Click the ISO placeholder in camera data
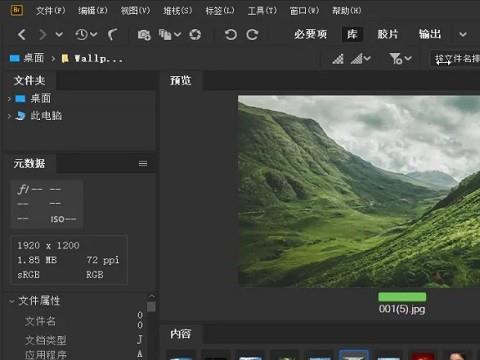 tap(63, 219)
